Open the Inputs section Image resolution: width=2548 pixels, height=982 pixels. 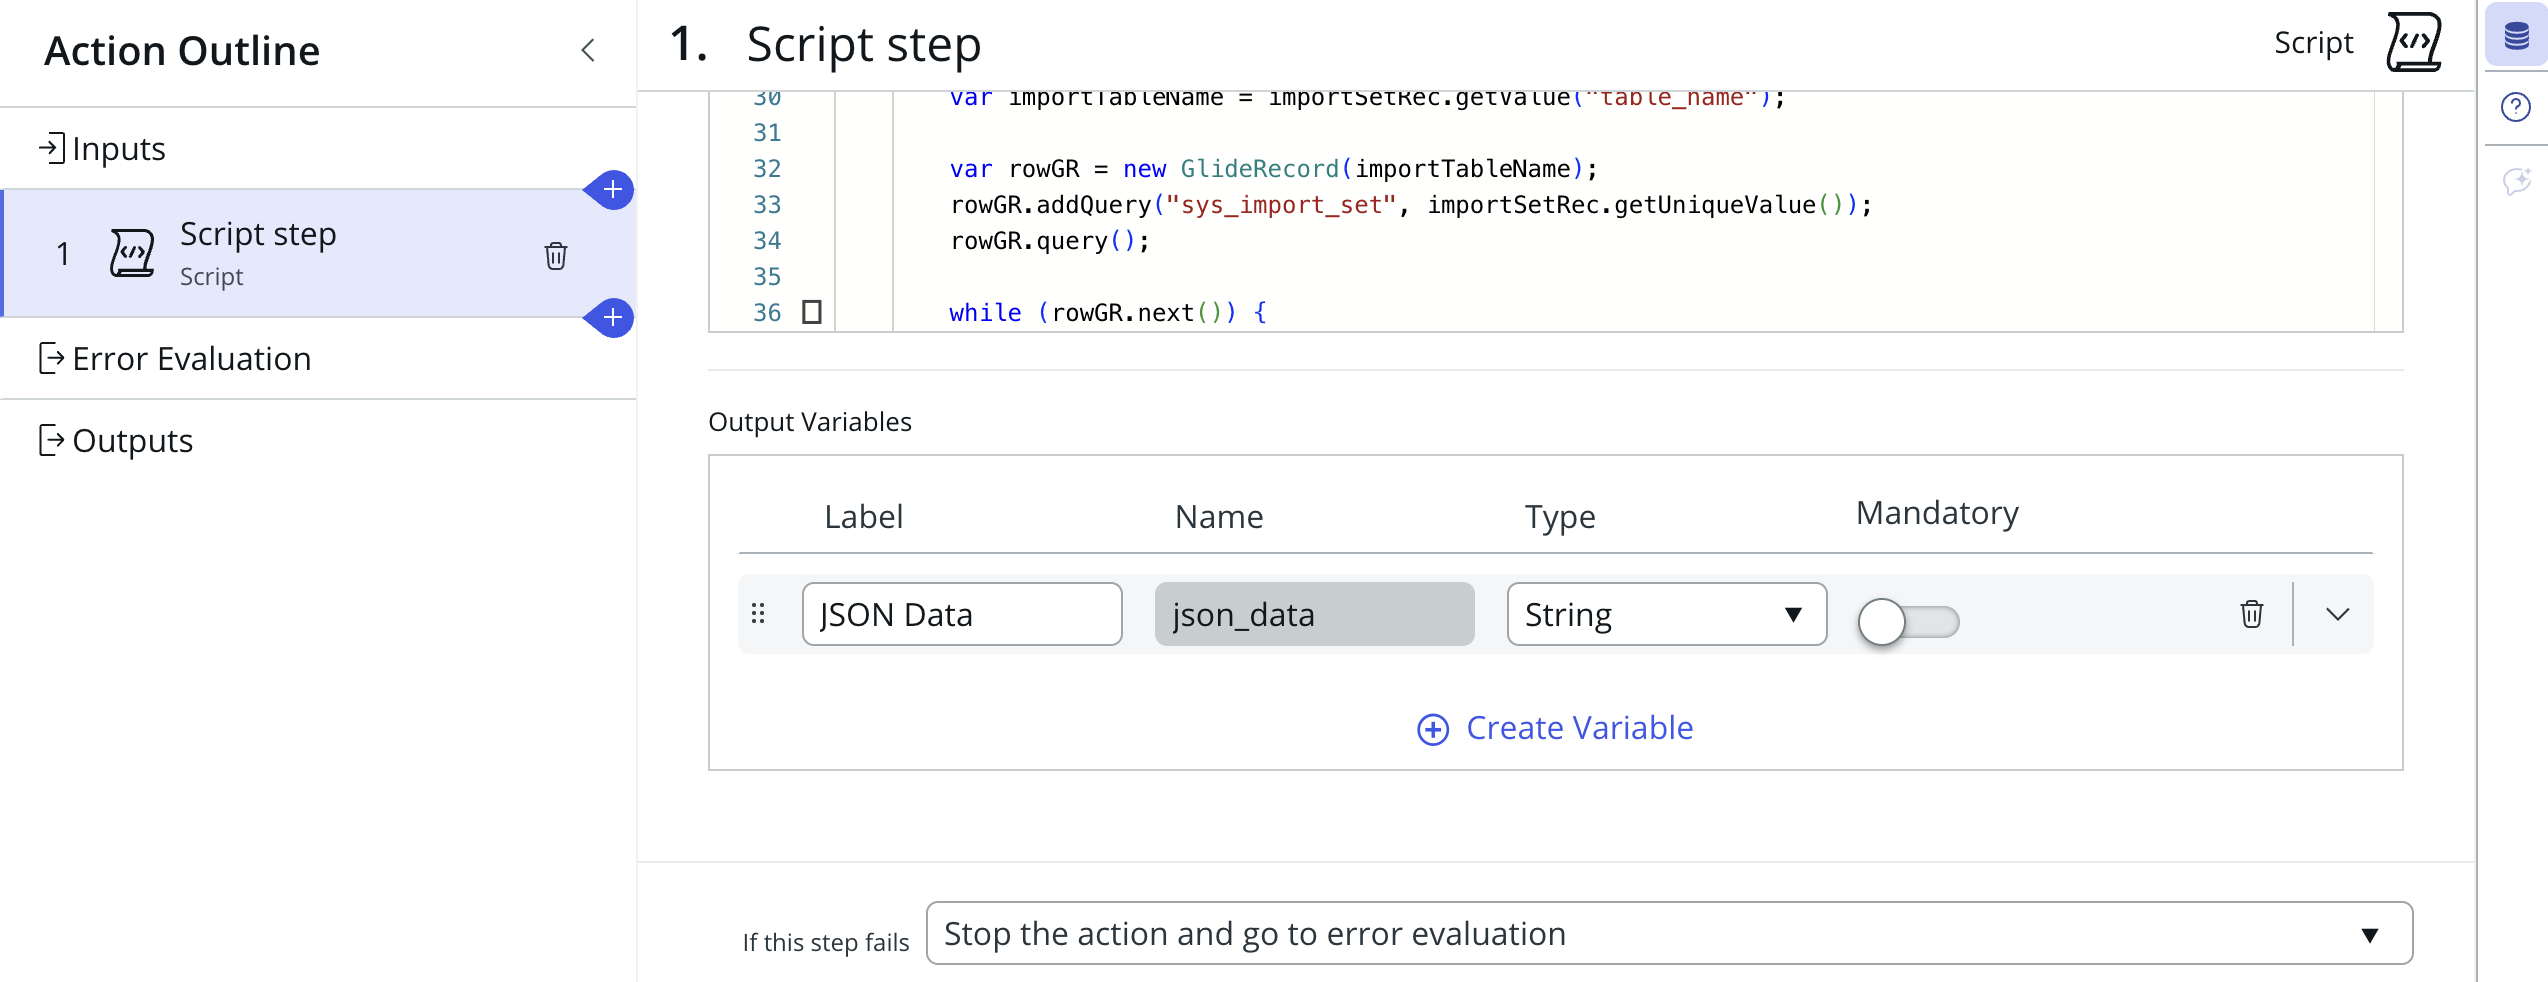[118, 149]
